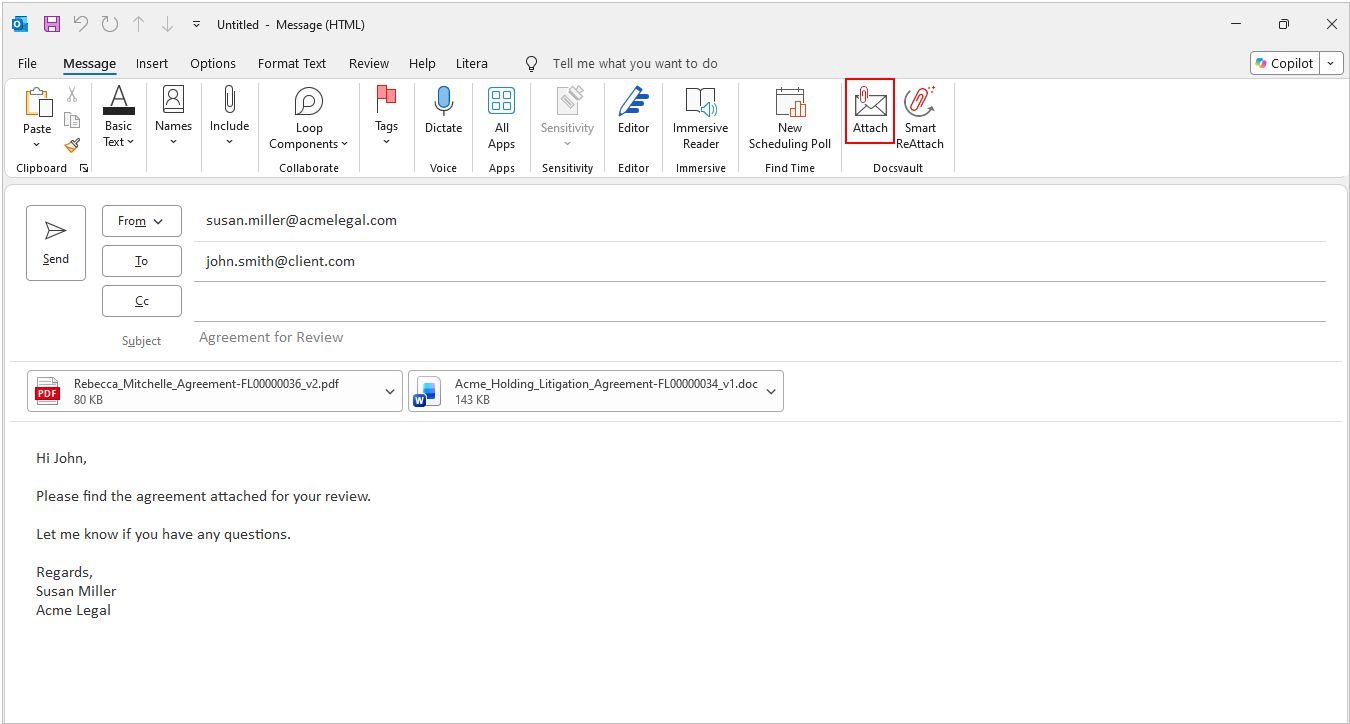
Task: Send the email with the Send button
Action: point(56,243)
